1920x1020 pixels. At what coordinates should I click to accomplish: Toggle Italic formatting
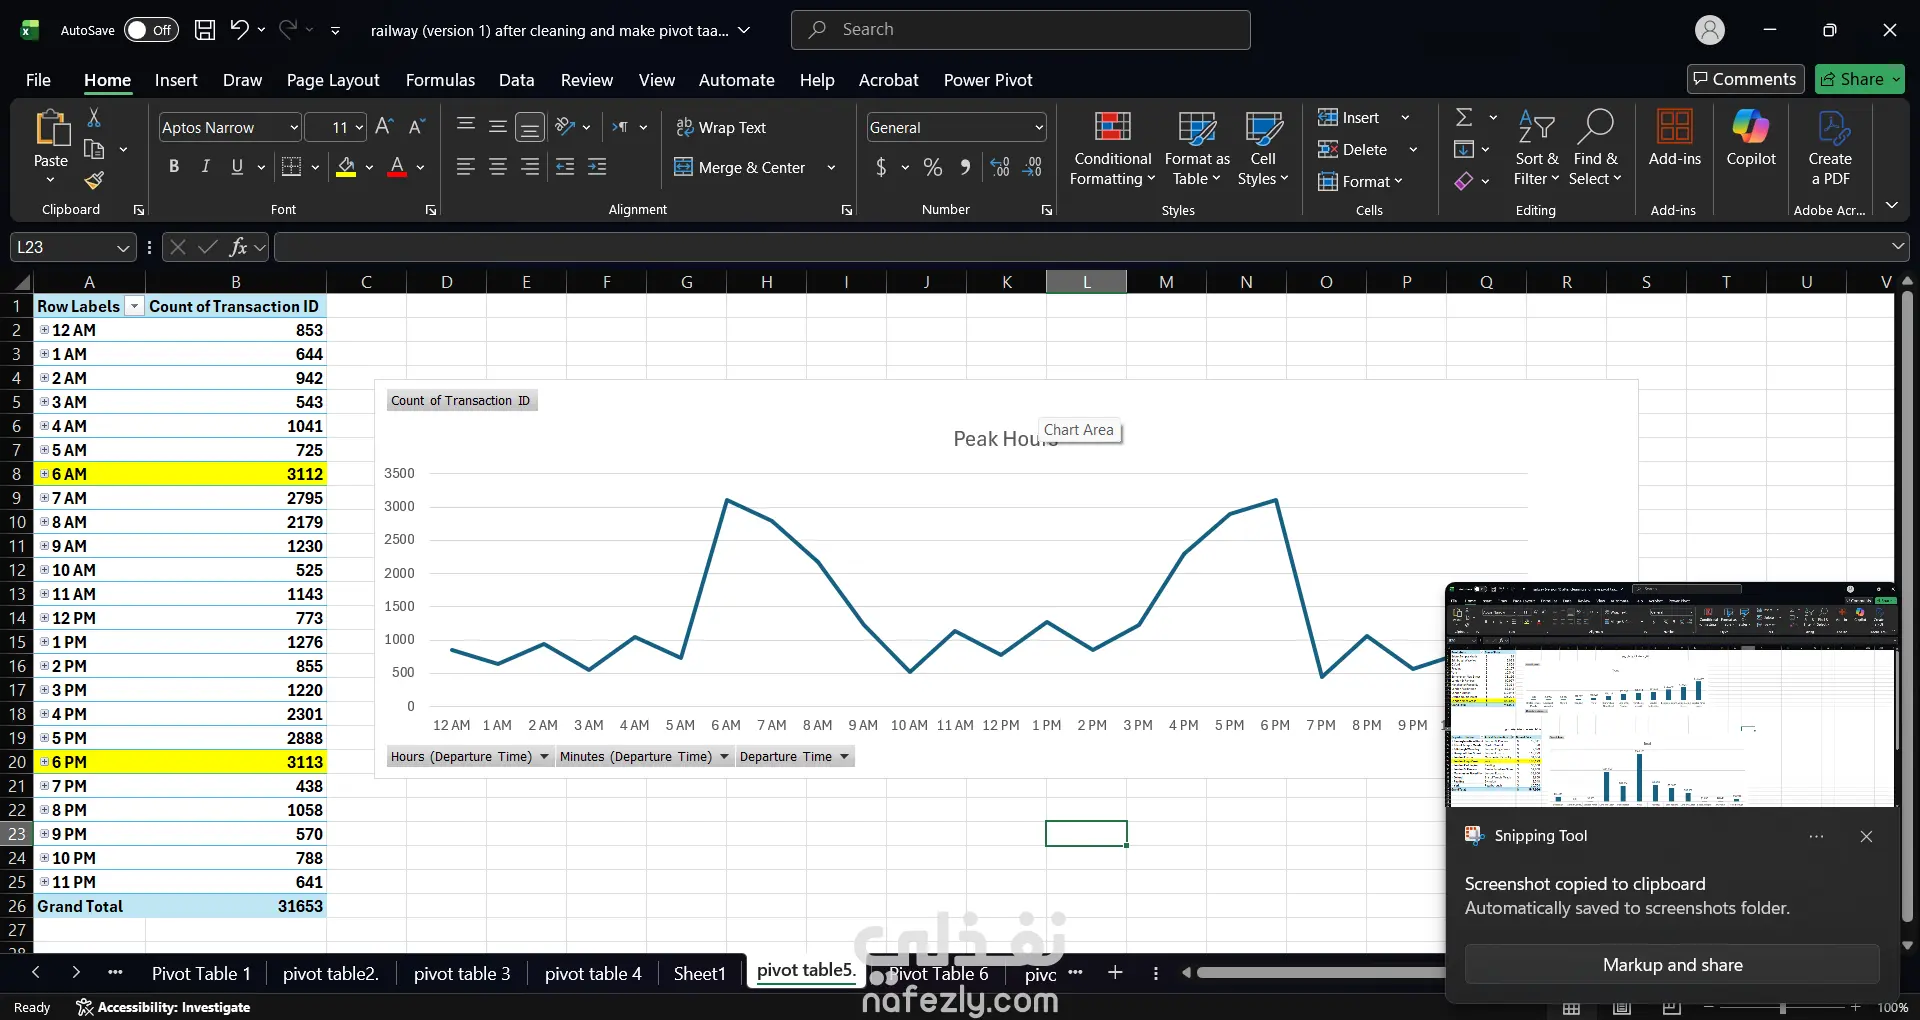(x=206, y=167)
